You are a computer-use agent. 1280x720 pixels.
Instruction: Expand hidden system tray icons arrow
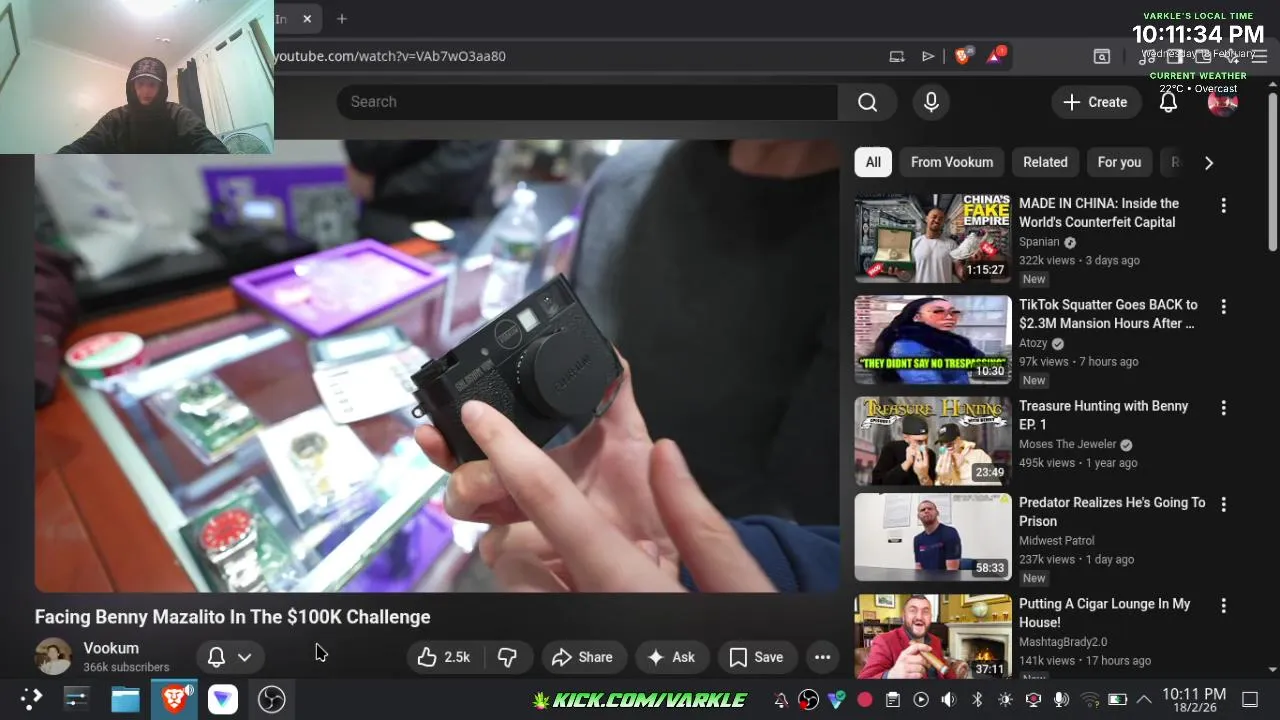pyautogui.click(x=1144, y=699)
